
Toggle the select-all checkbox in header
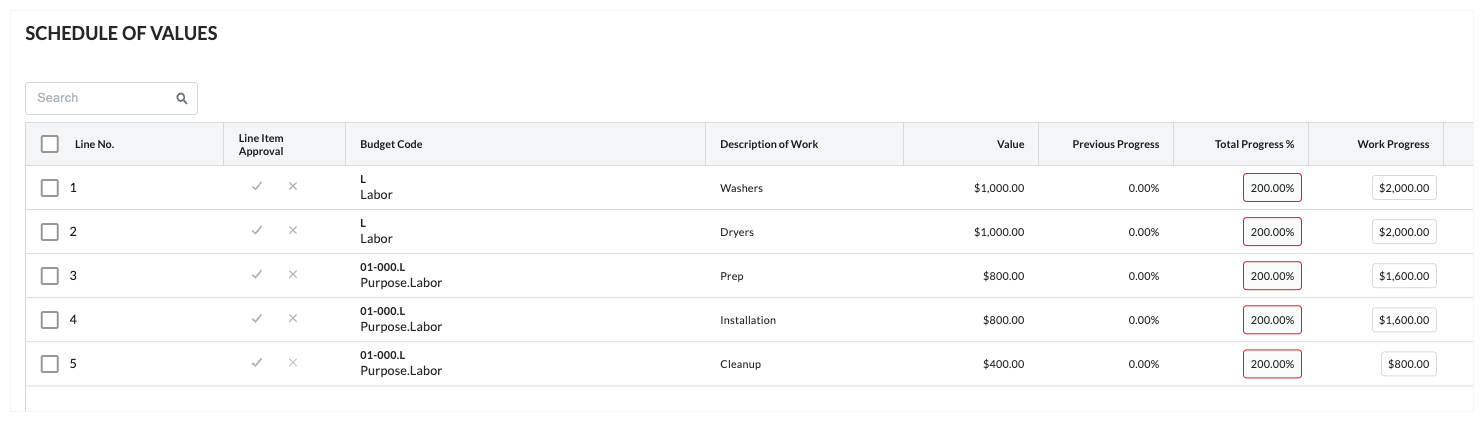coord(50,144)
